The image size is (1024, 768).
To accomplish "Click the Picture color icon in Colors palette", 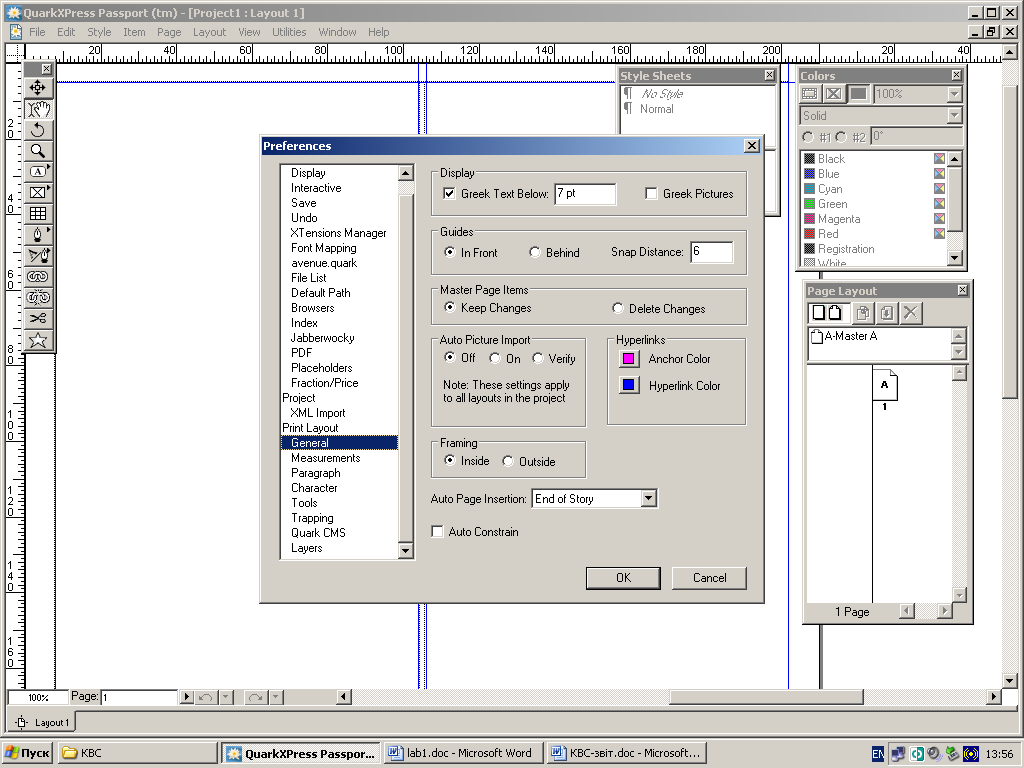I will click(x=834, y=94).
